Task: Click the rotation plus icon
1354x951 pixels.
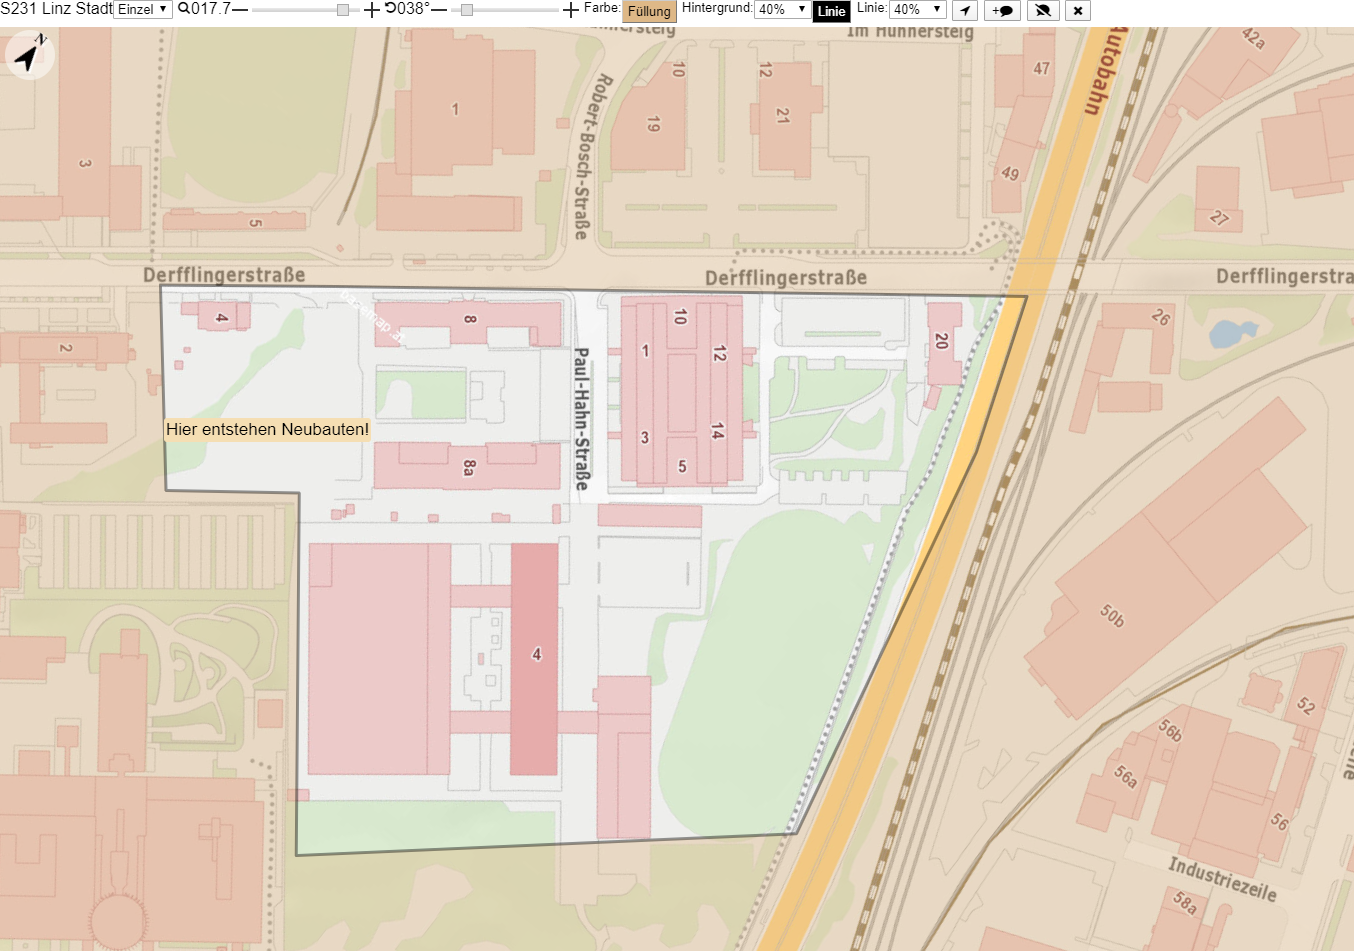Action: click(x=571, y=10)
